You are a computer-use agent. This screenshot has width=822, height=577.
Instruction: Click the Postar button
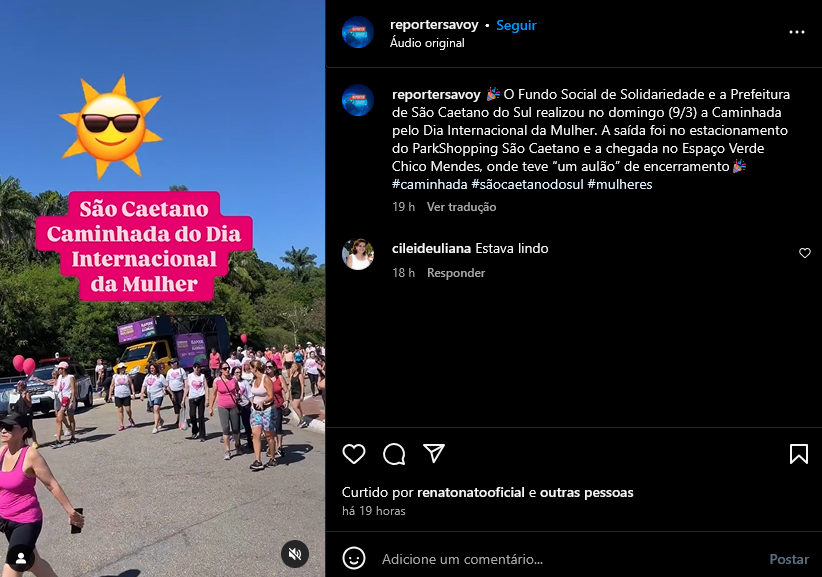pos(789,559)
